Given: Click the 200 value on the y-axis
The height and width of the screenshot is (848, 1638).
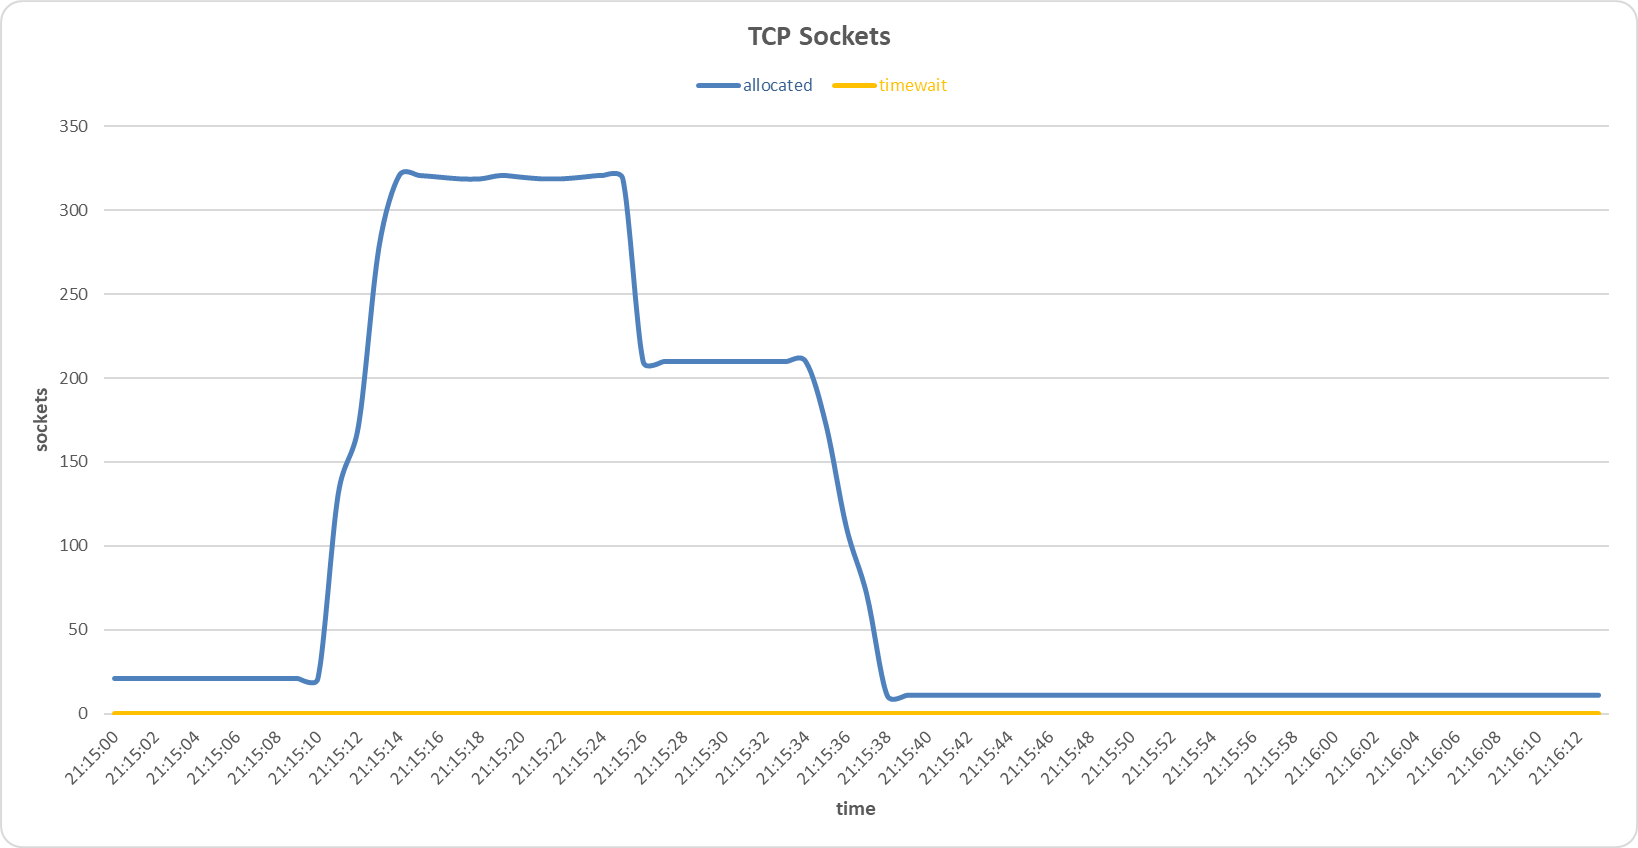Looking at the screenshot, I should coord(74,378).
